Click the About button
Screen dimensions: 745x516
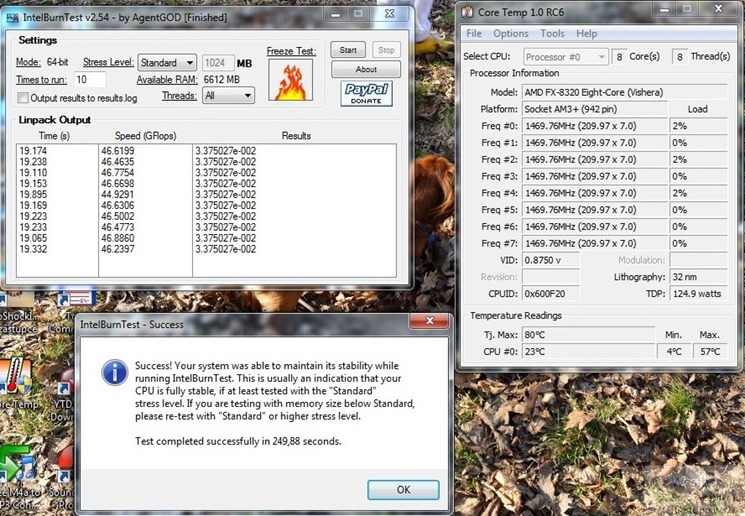point(366,69)
